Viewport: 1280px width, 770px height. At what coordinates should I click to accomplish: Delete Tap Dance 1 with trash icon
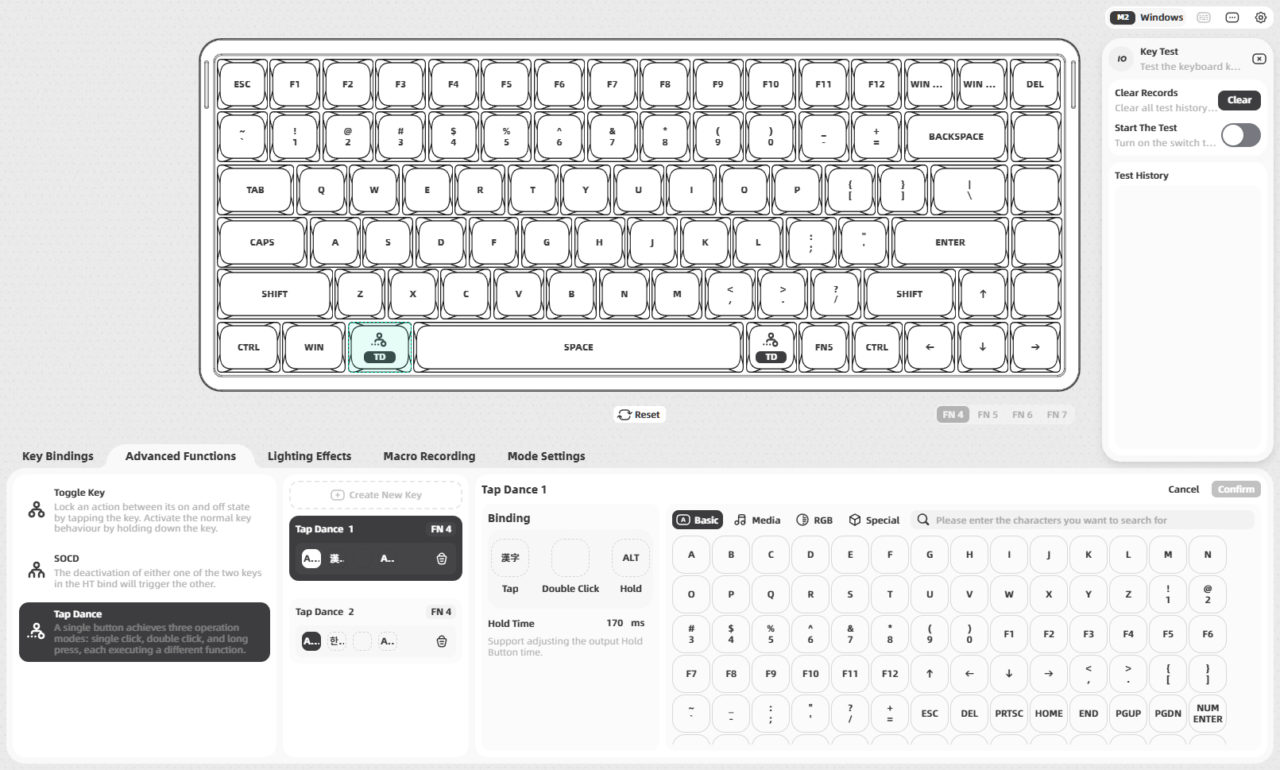coord(441,558)
